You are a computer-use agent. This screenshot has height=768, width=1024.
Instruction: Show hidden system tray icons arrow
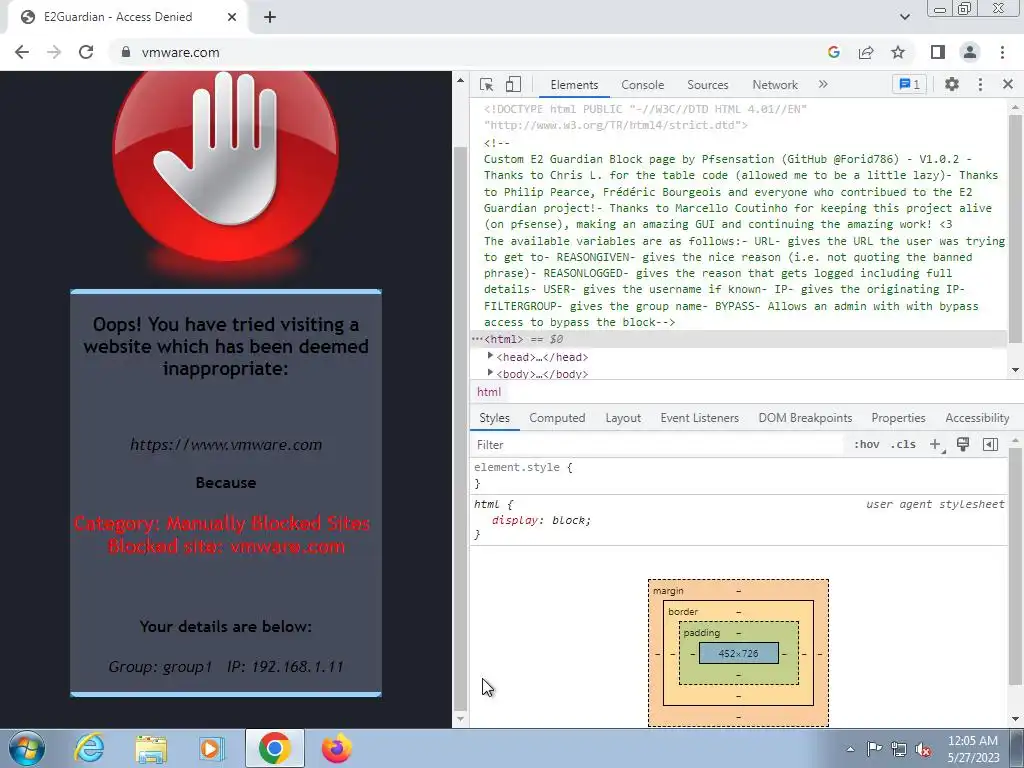click(850, 748)
